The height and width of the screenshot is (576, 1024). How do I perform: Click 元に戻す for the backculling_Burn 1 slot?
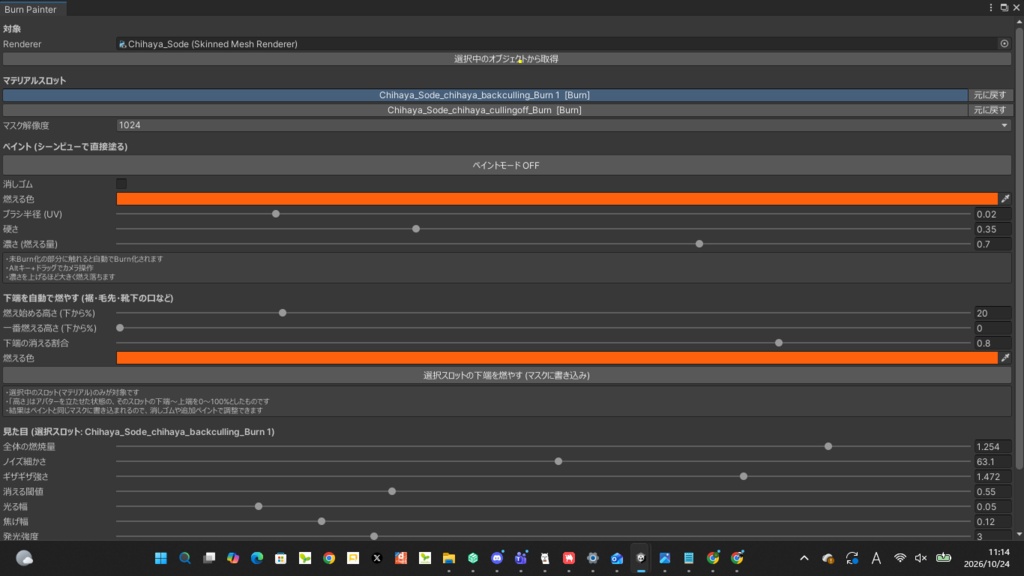(x=990, y=95)
